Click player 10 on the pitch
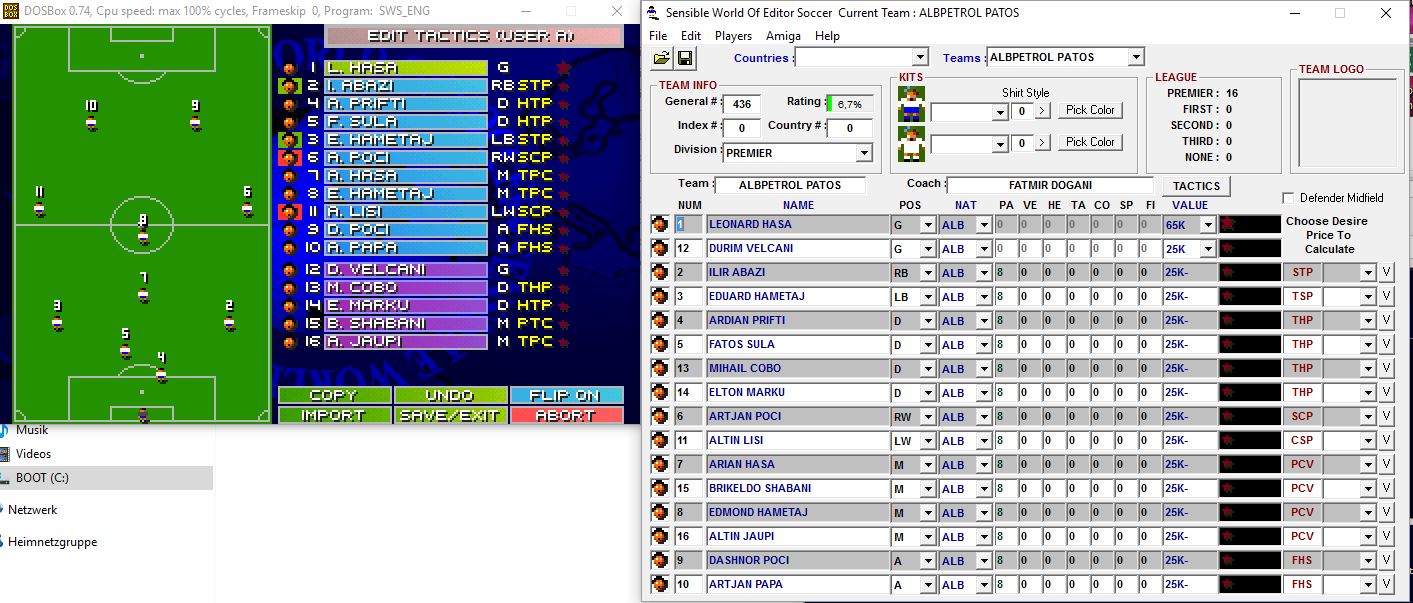This screenshot has height=603, width=1413. click(x=91, y=116)
